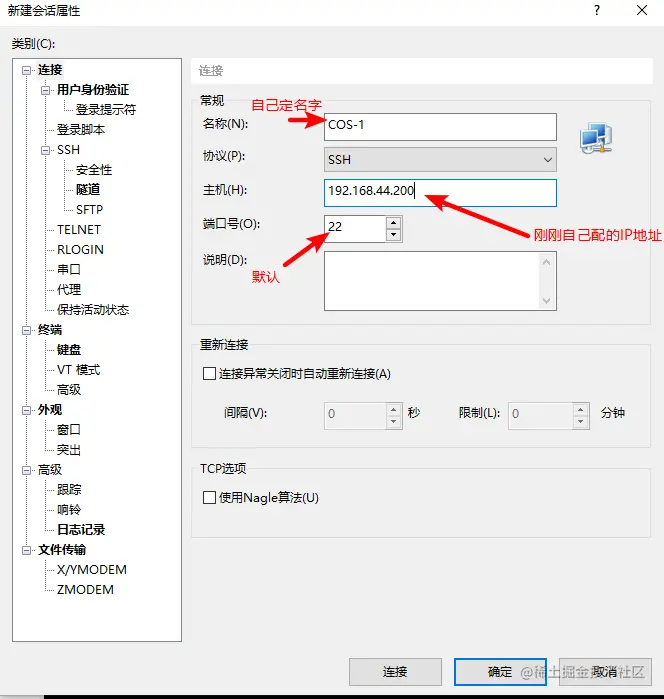This screenshot has width=664, height=699.
Task: Collapse the 高级 category tree node
Action: (x=27, y=470)
